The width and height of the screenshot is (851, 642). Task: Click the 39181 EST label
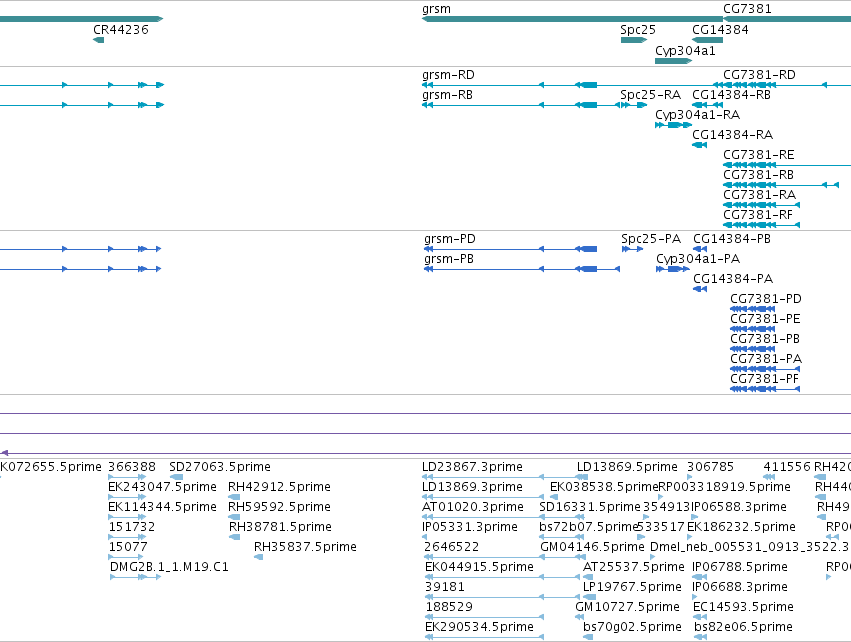444,588
